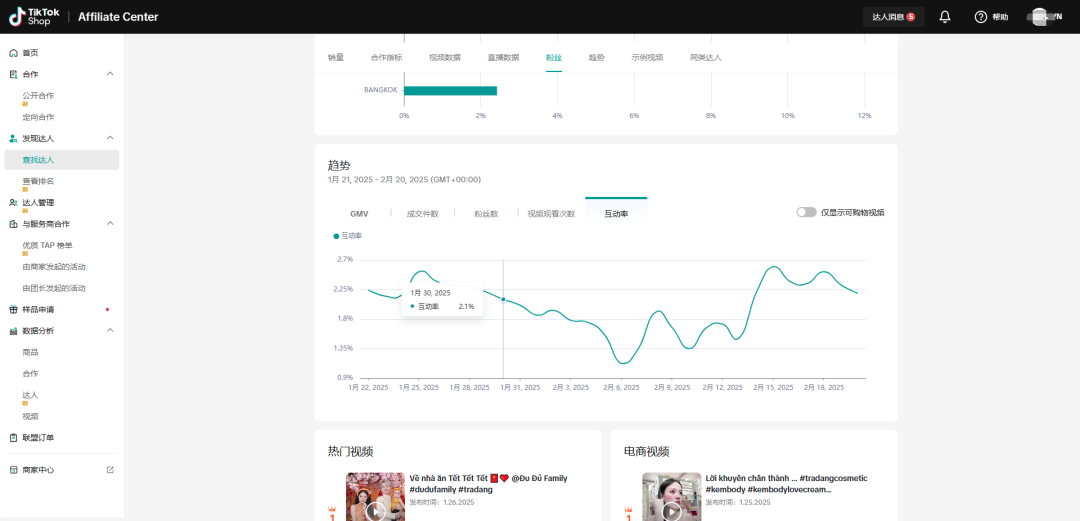Image resolution: width=1080 pixels, height=521 pixels.
Task: Click the BANGKOK bar in fans chart
Action: click(450, 90)
